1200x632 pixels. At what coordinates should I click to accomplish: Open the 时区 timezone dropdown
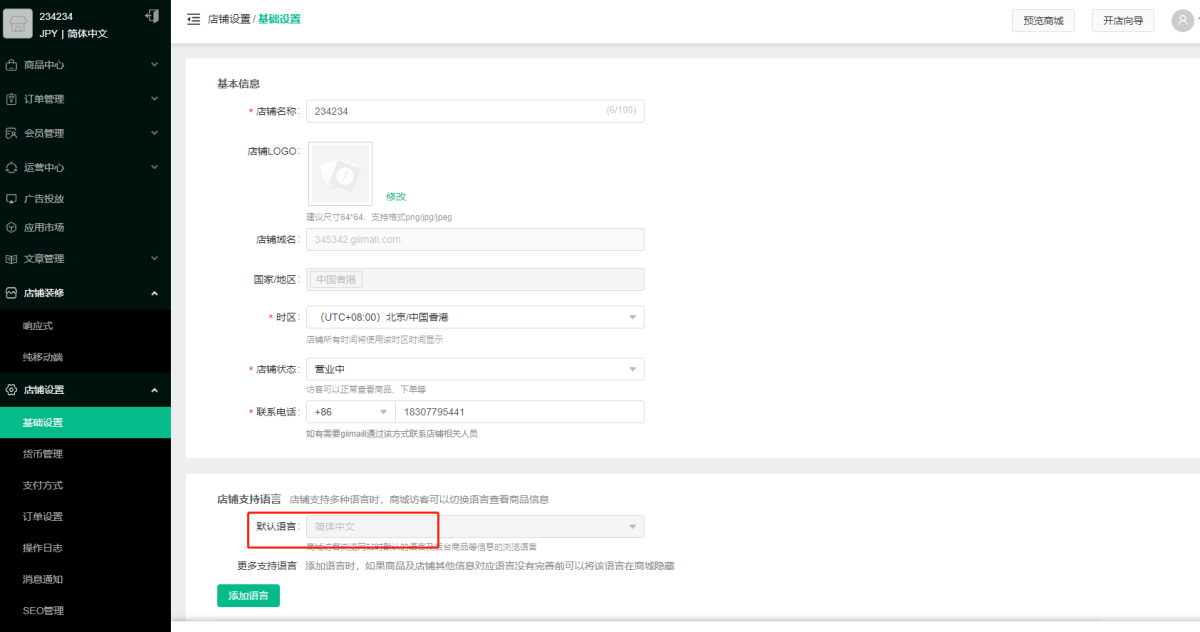[475, 317]
